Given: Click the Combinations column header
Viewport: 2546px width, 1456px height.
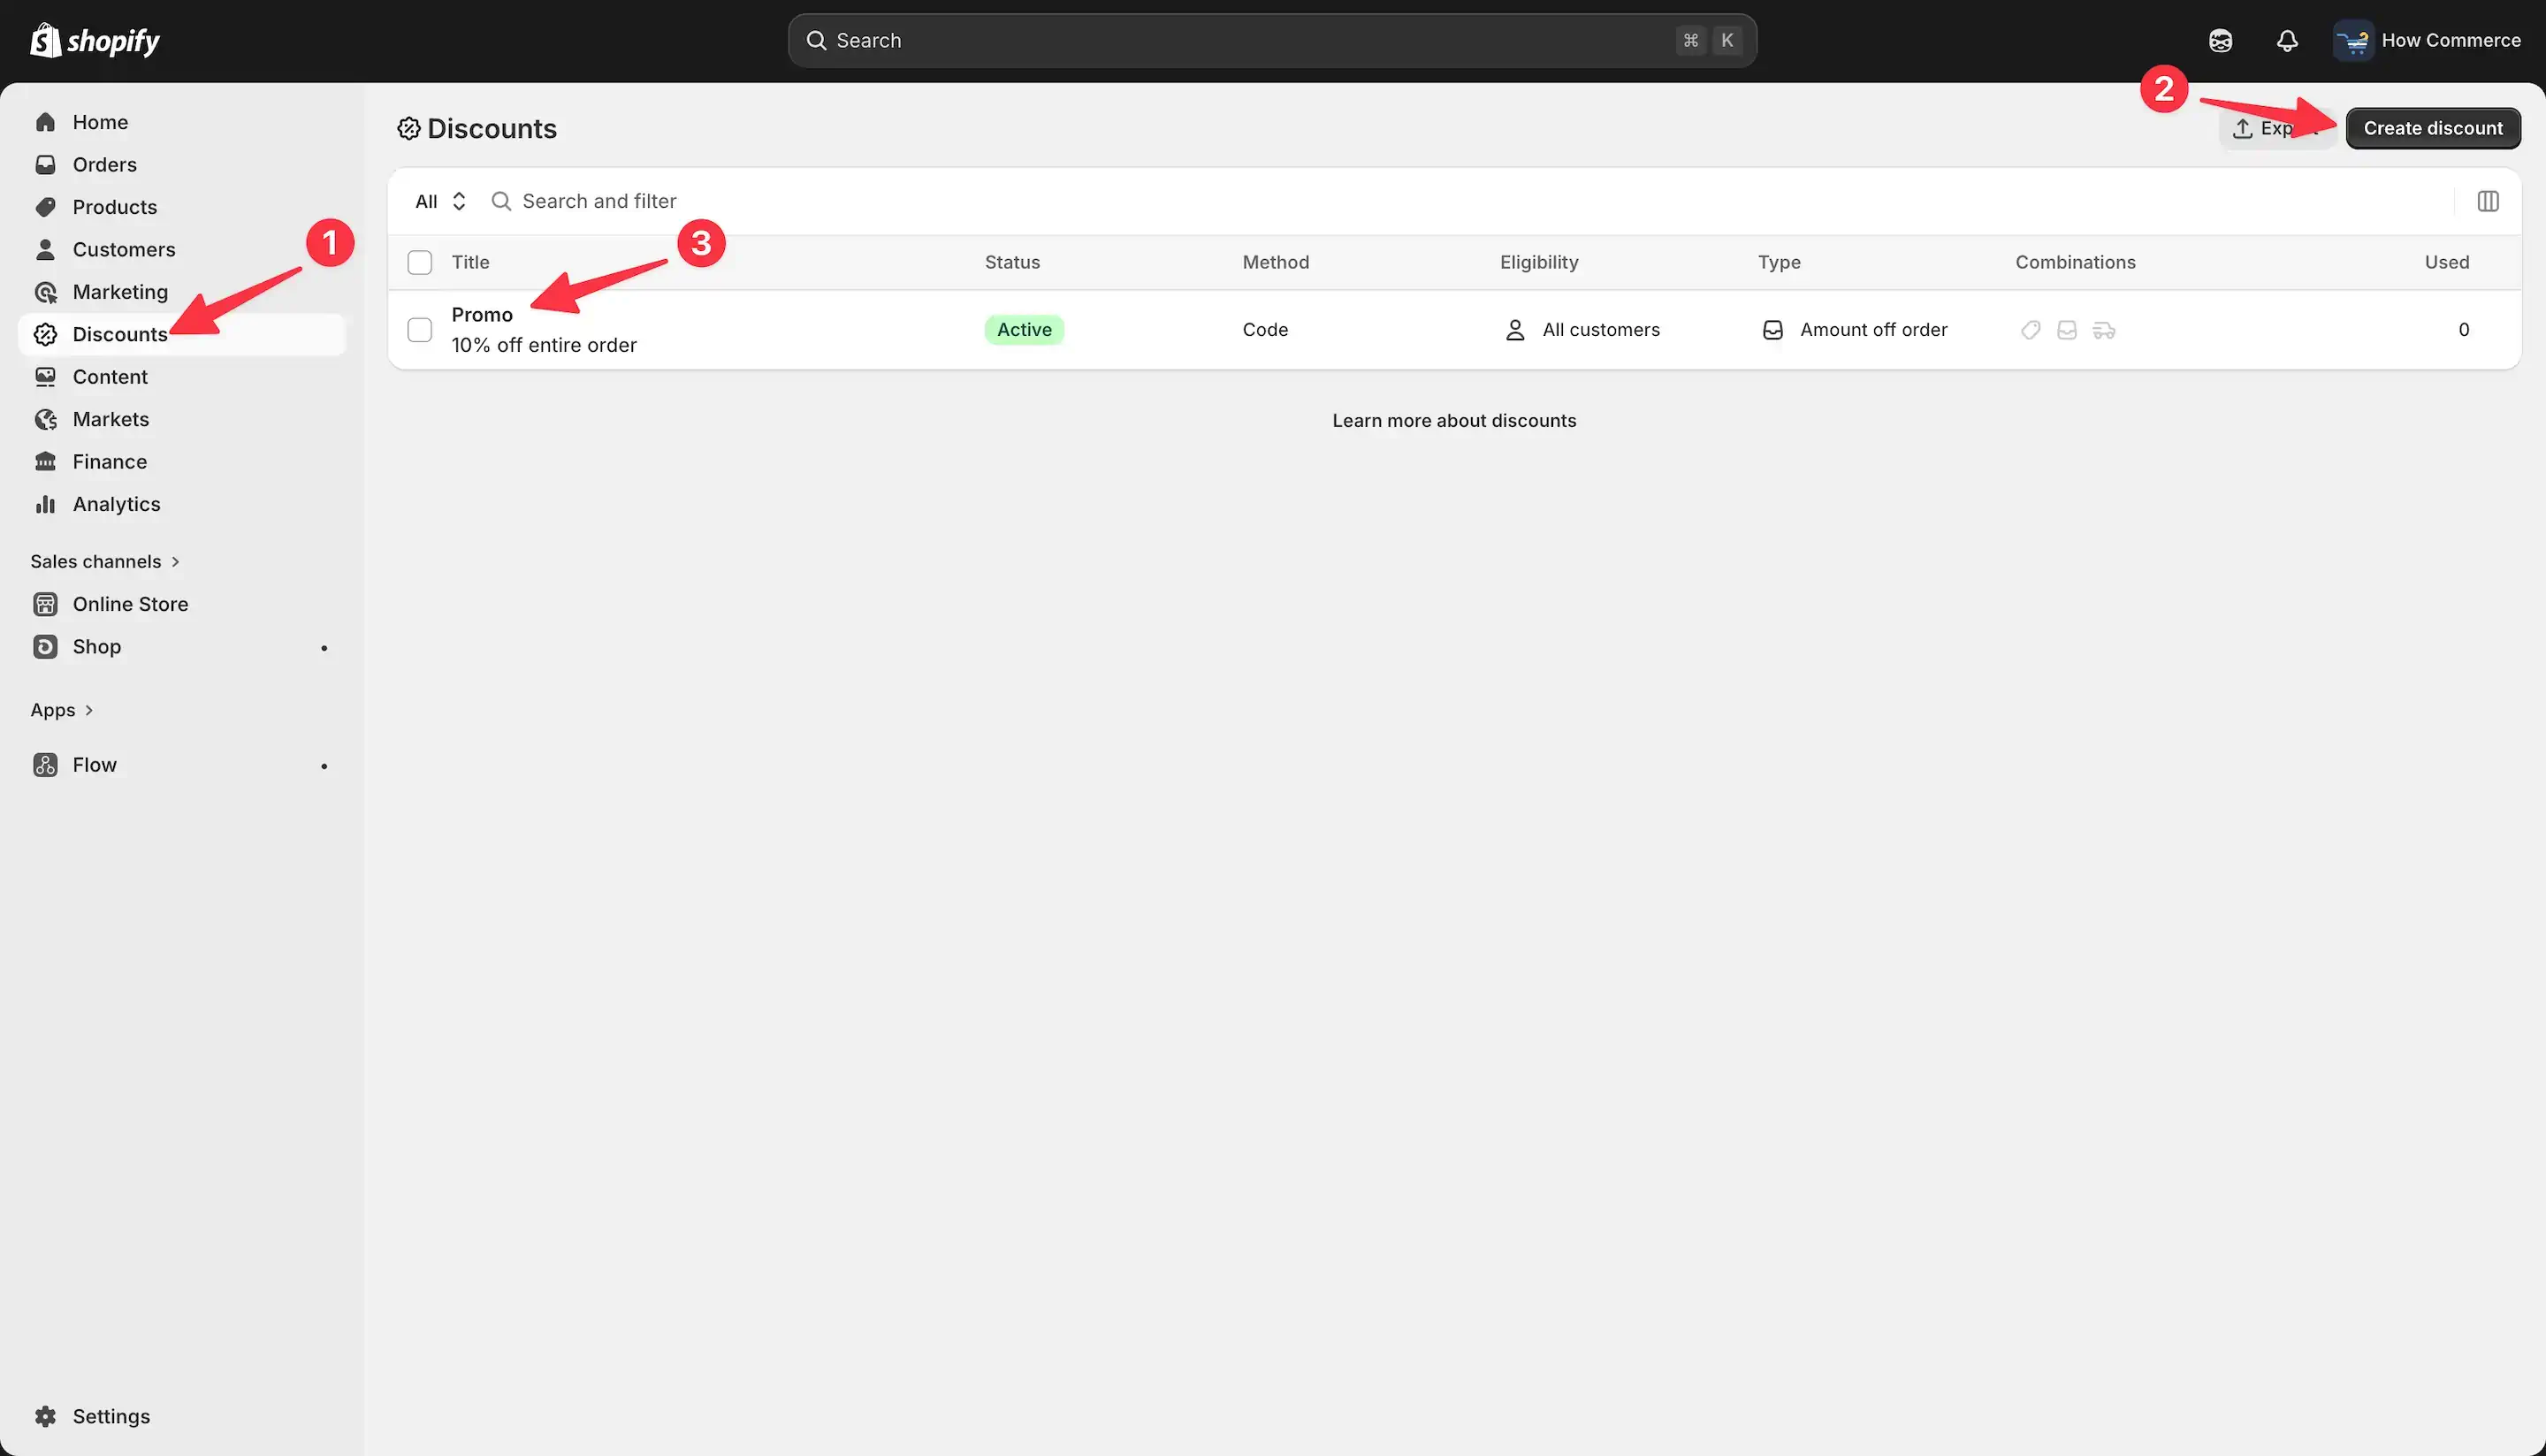Looking at the screenshot, I should click(x=2075, y=262).
